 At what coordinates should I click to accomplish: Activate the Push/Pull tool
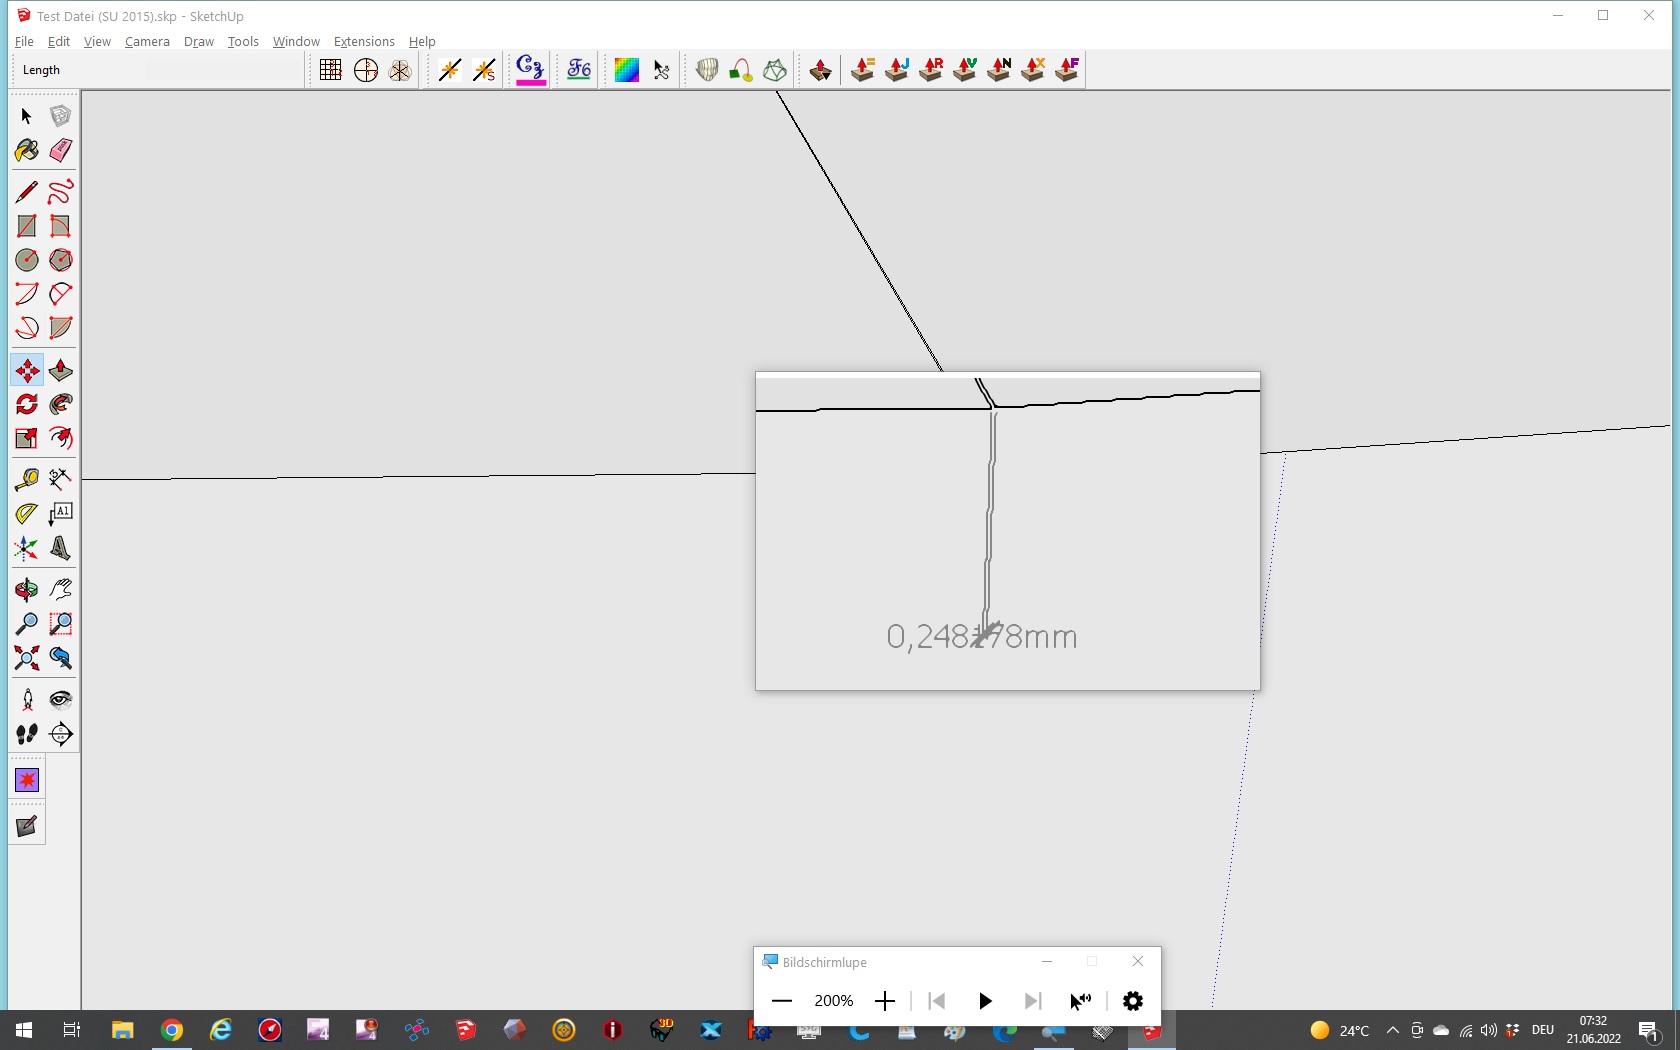click(x=61, y=371)
